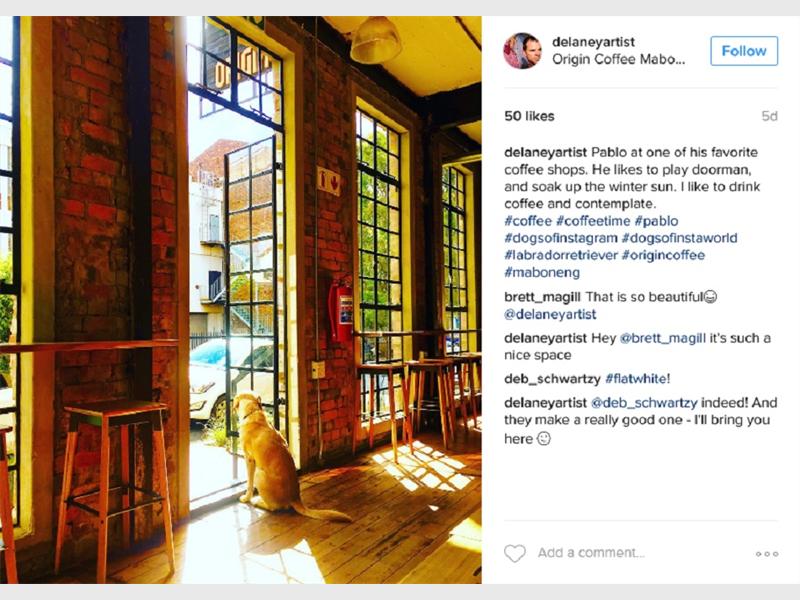Open the #flatwhite hashtag
Viewport: 800px width, 600px height.
pos(637,379)
